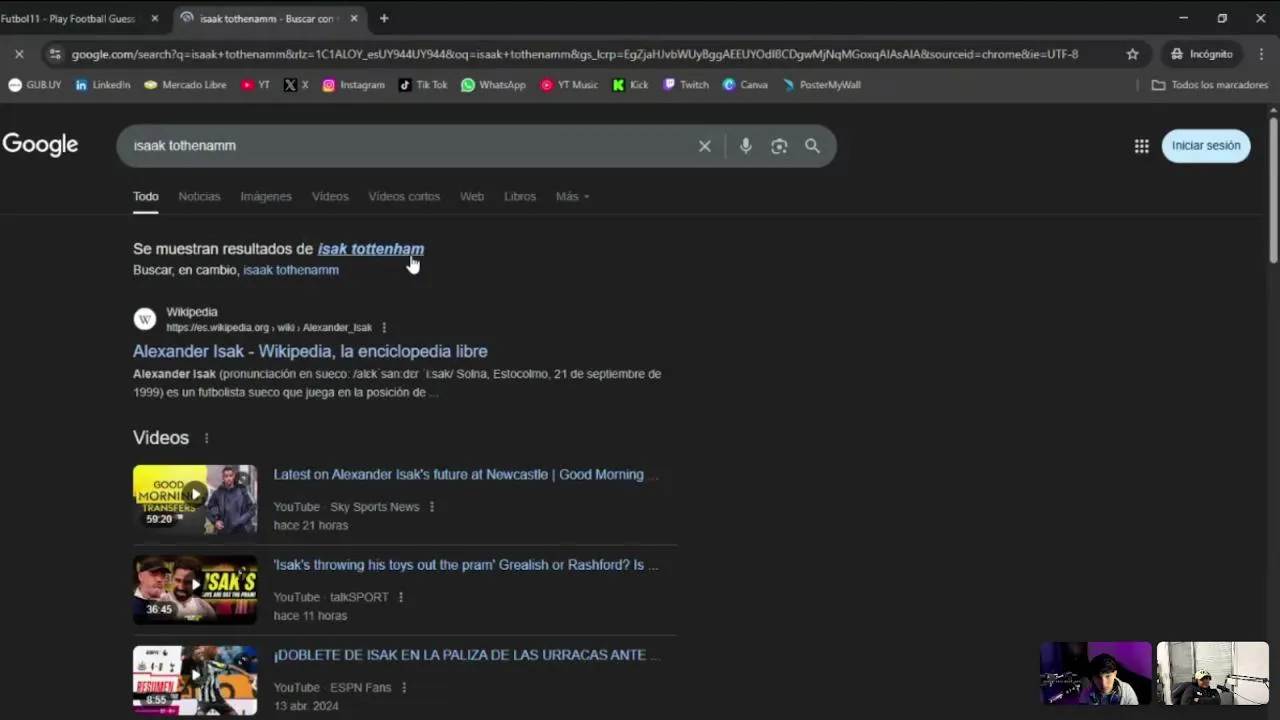Switch to the Videos tab
The width and height of the screenshot is (1280, 720).
point(330,197)
